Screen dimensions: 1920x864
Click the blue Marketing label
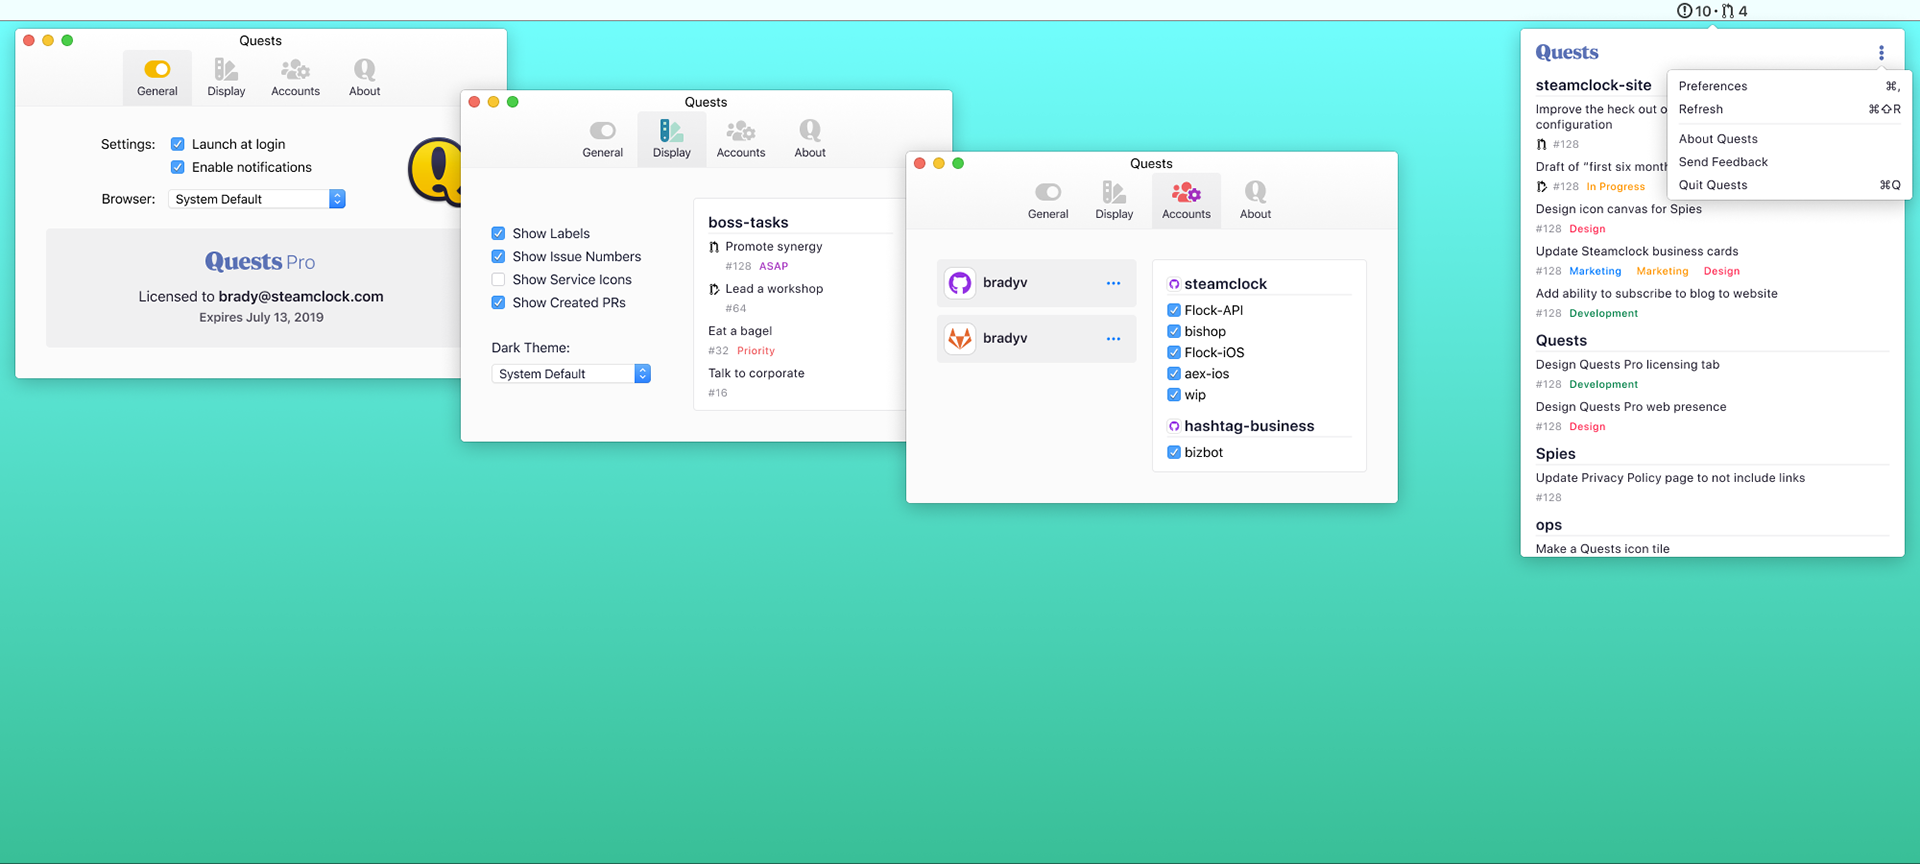(x=1595, y=271)
